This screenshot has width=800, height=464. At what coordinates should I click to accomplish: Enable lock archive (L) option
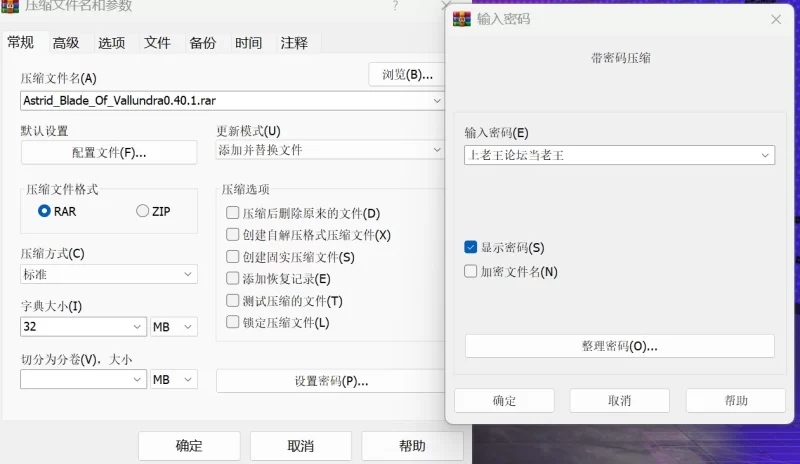coord(232,322)
